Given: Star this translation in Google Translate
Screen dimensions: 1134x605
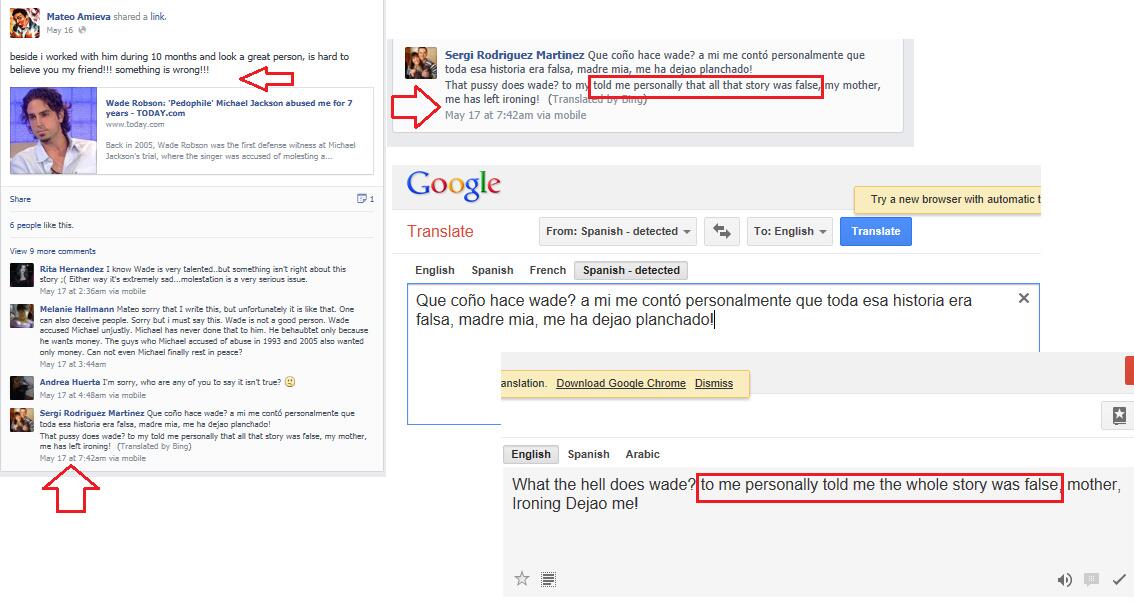Looking at the screenshot, I should [521, 578].
